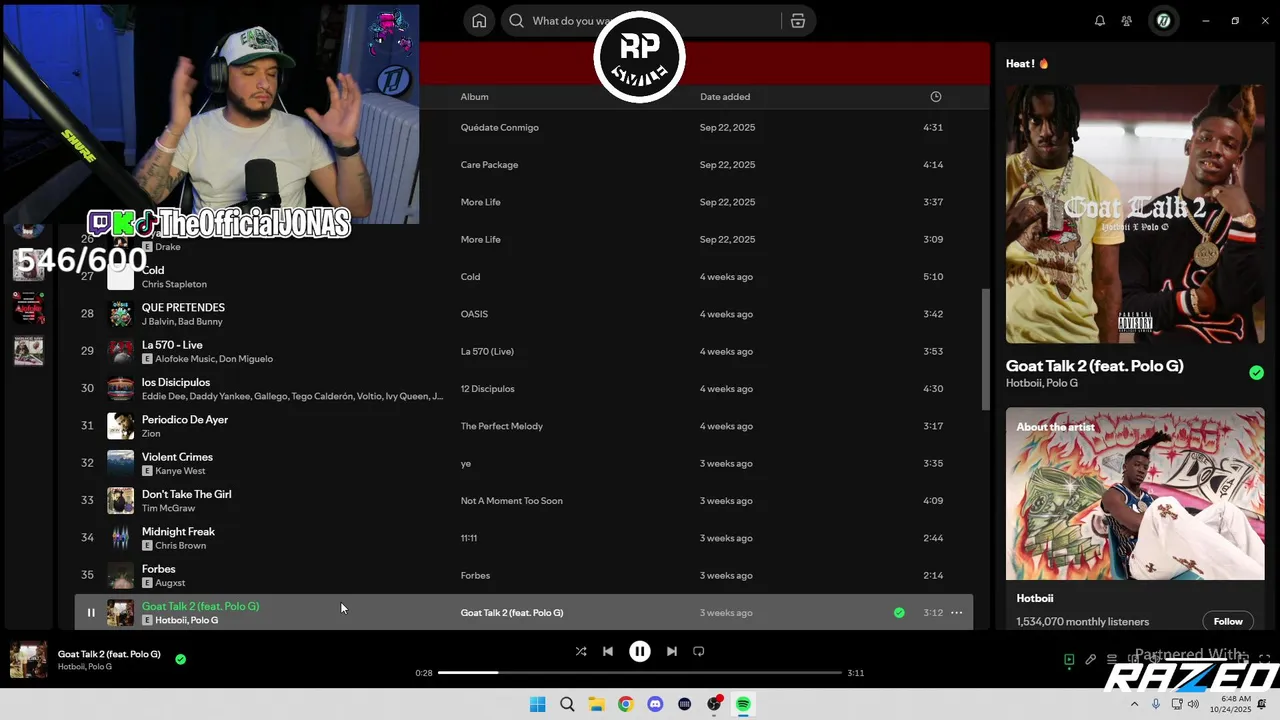Open Friend Activity icon
Screen dimensions: 1280x720
coord(1127,21)
